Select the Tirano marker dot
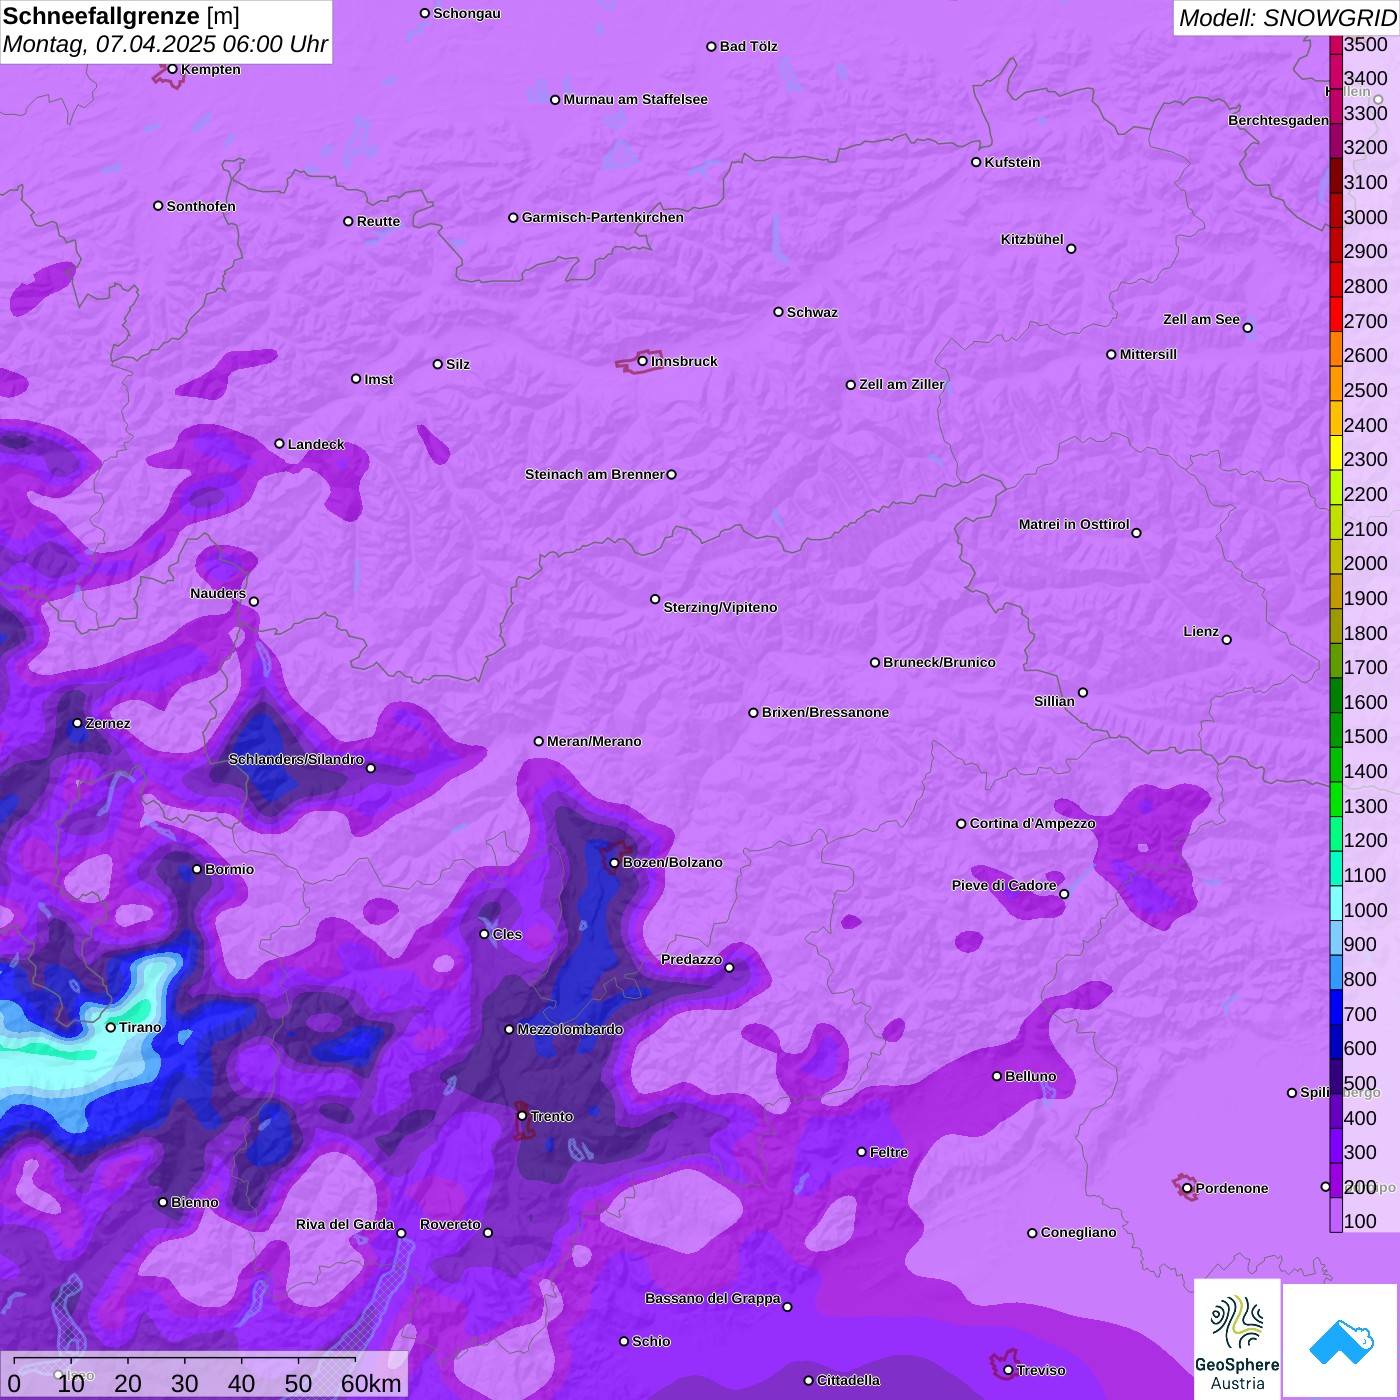The image size is (1400, 1400). click(x=111, y=1027)
